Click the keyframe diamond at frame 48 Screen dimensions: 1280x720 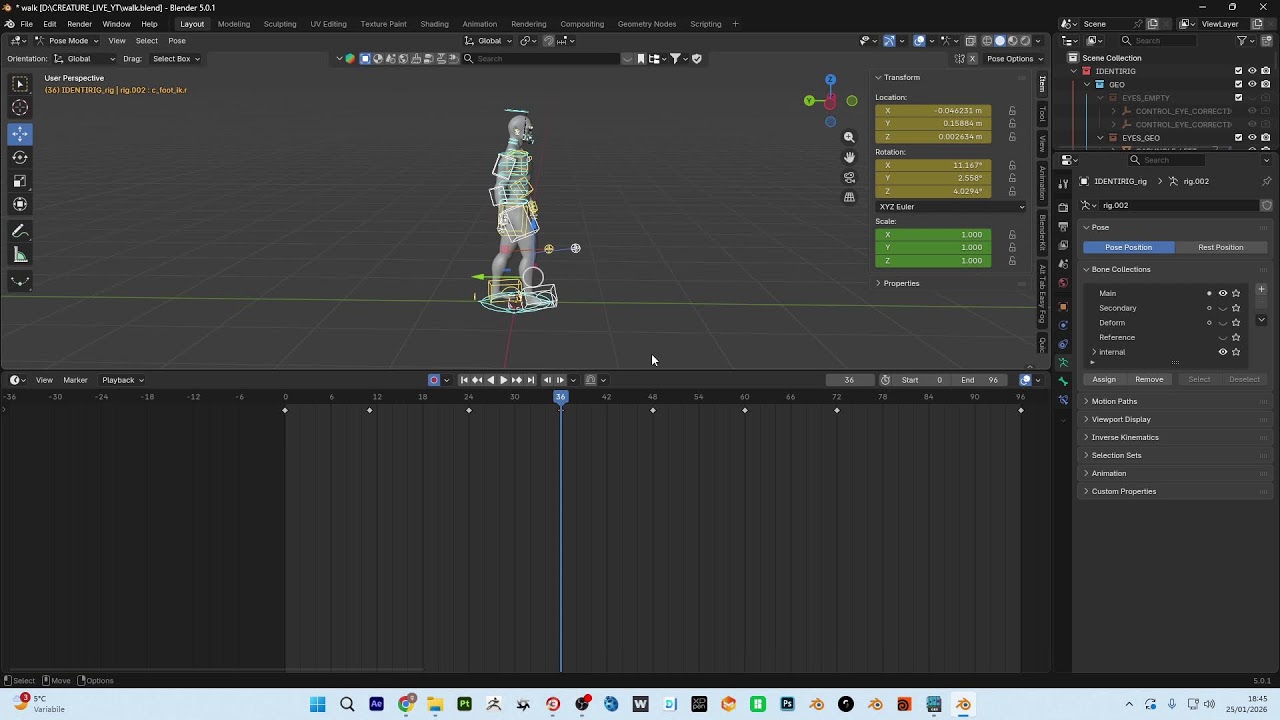coord(653,410)
